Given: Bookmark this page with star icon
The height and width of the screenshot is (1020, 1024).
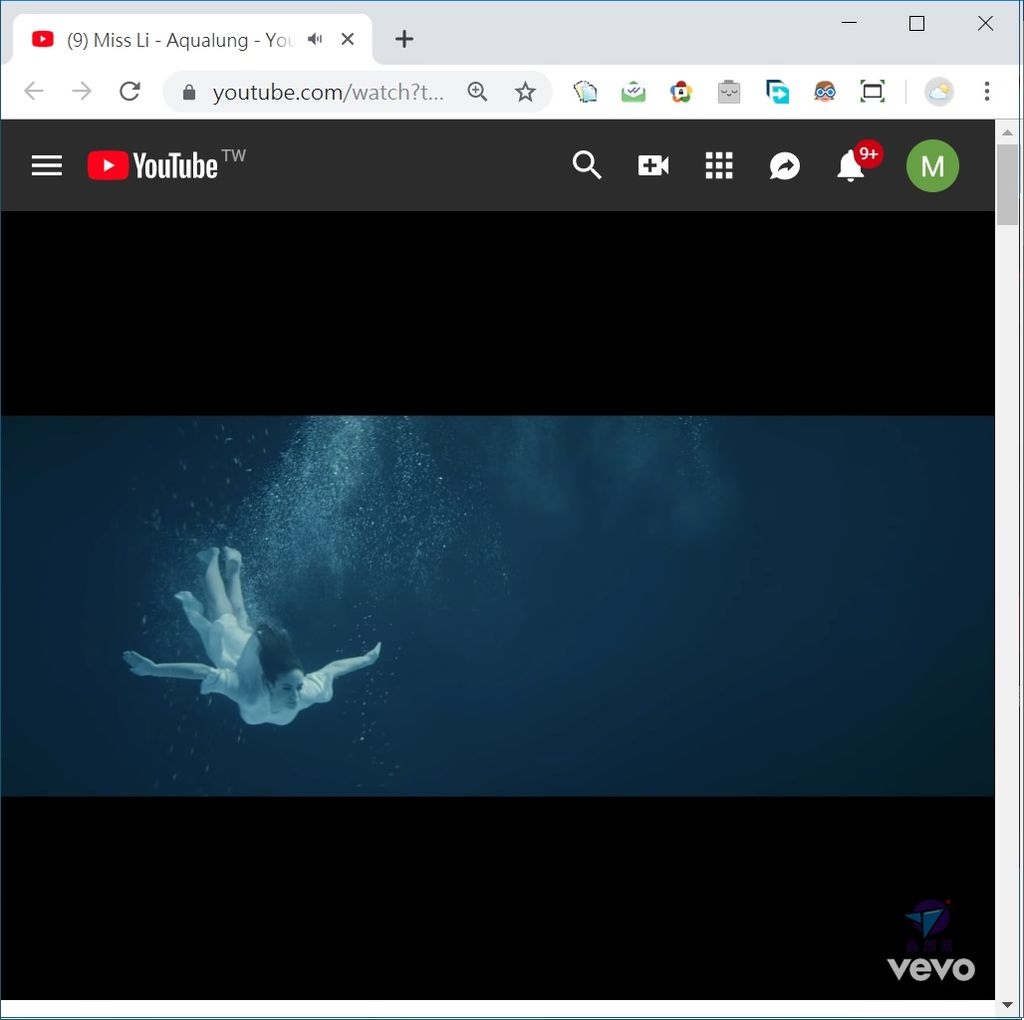Looking at the screenshot, I should 525,91.
